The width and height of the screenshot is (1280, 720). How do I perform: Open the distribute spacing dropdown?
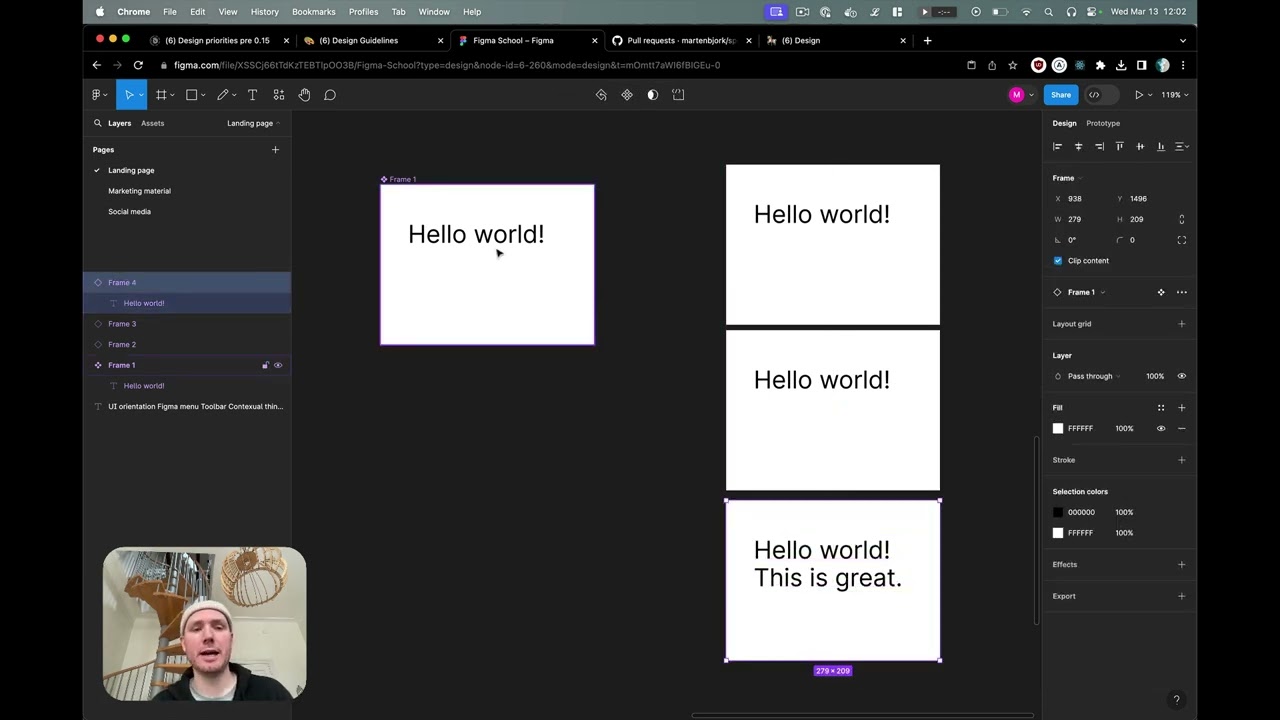click(1181, 147)
